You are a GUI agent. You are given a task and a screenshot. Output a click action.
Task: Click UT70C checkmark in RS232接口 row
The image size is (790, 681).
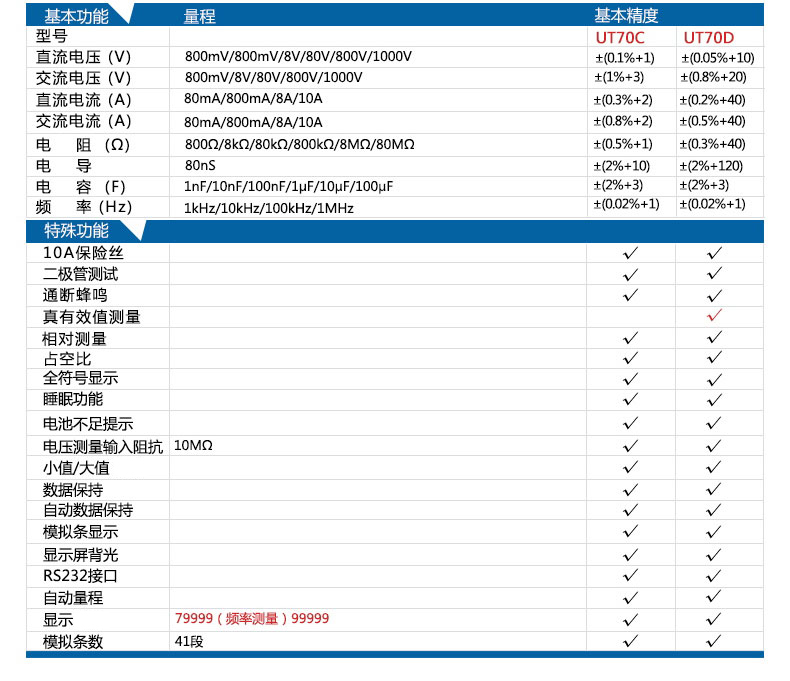click(x=630, y=575)
